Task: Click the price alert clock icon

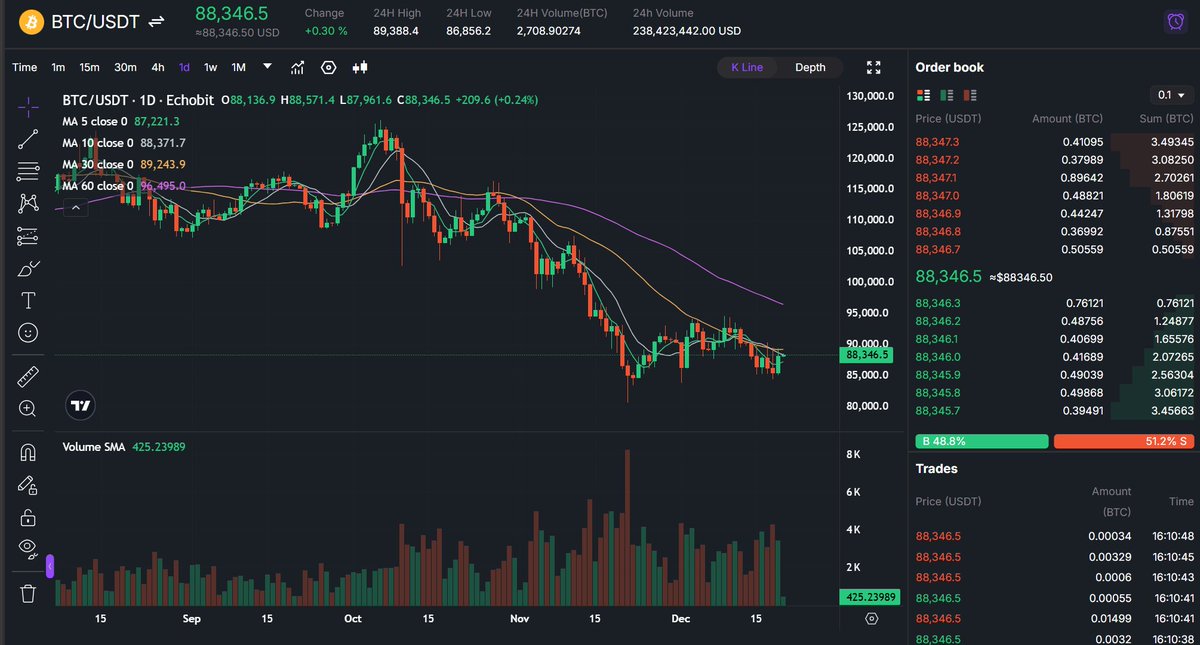Action: [x=1175, y=21]
